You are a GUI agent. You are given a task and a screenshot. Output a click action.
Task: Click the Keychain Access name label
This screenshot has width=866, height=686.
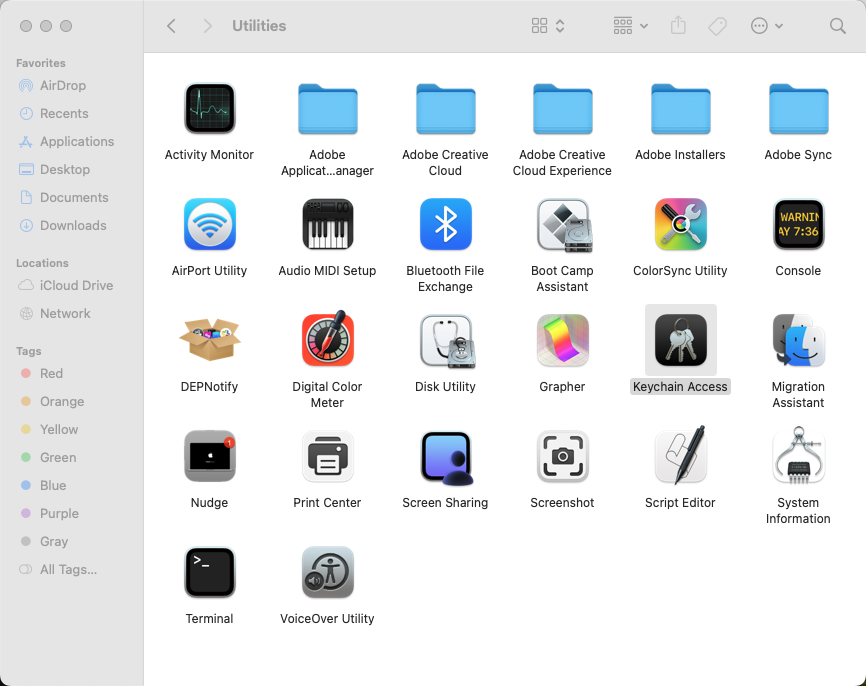coord(680,387)
